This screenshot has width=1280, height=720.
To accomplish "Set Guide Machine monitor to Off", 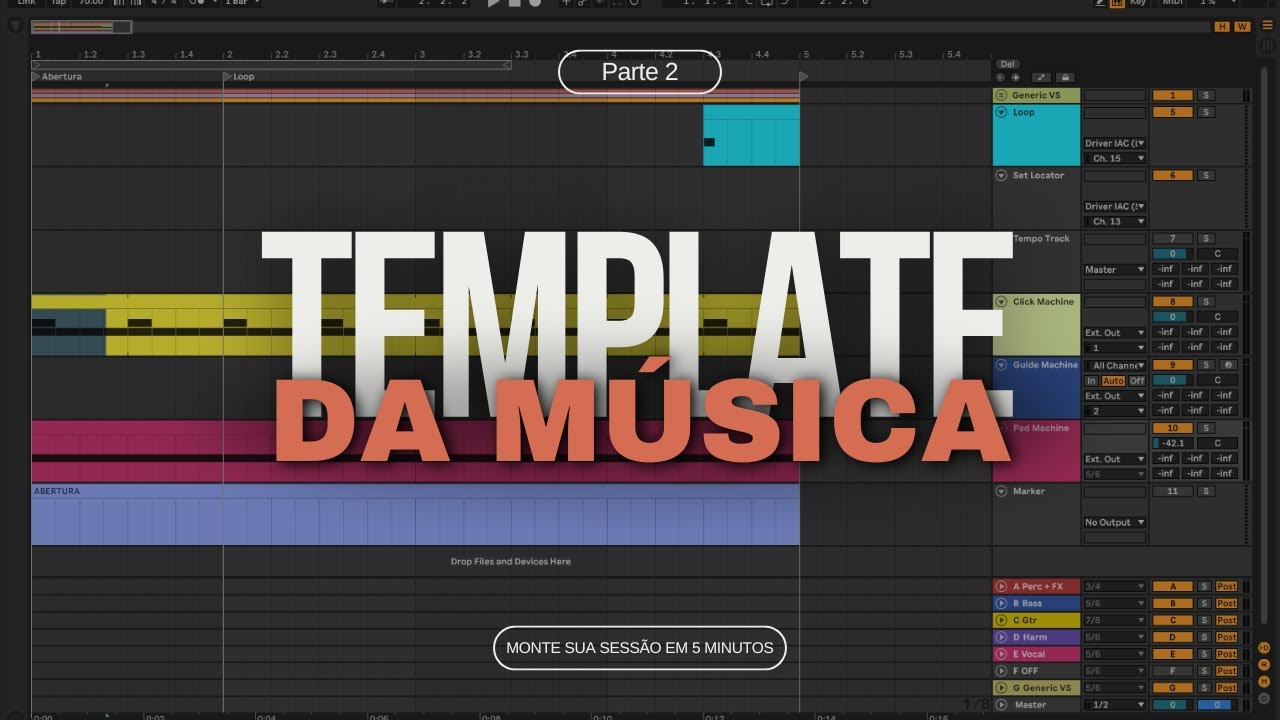I will point(1137,381).
